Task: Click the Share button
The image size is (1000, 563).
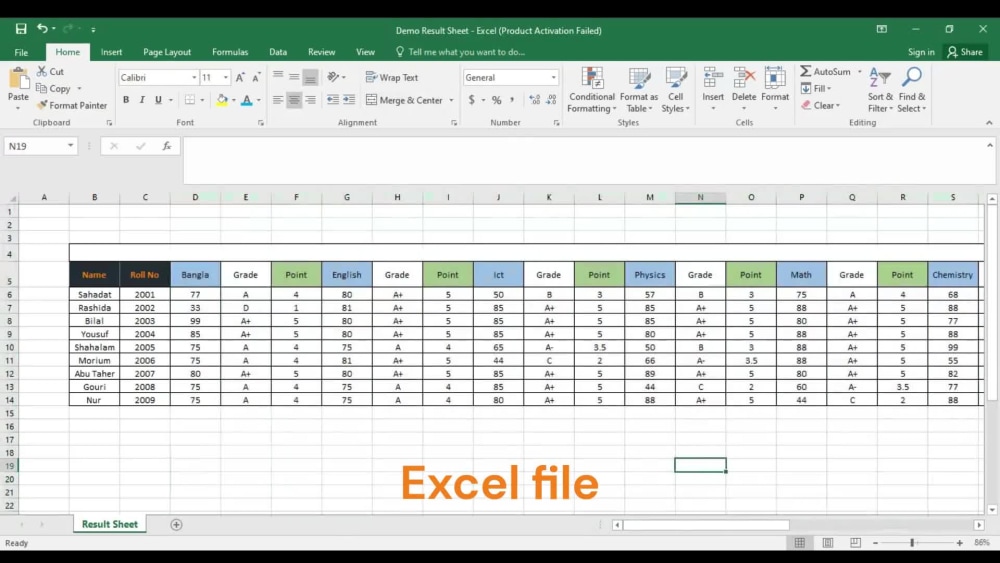Action: pyautogui.click(x=965, y=52)
